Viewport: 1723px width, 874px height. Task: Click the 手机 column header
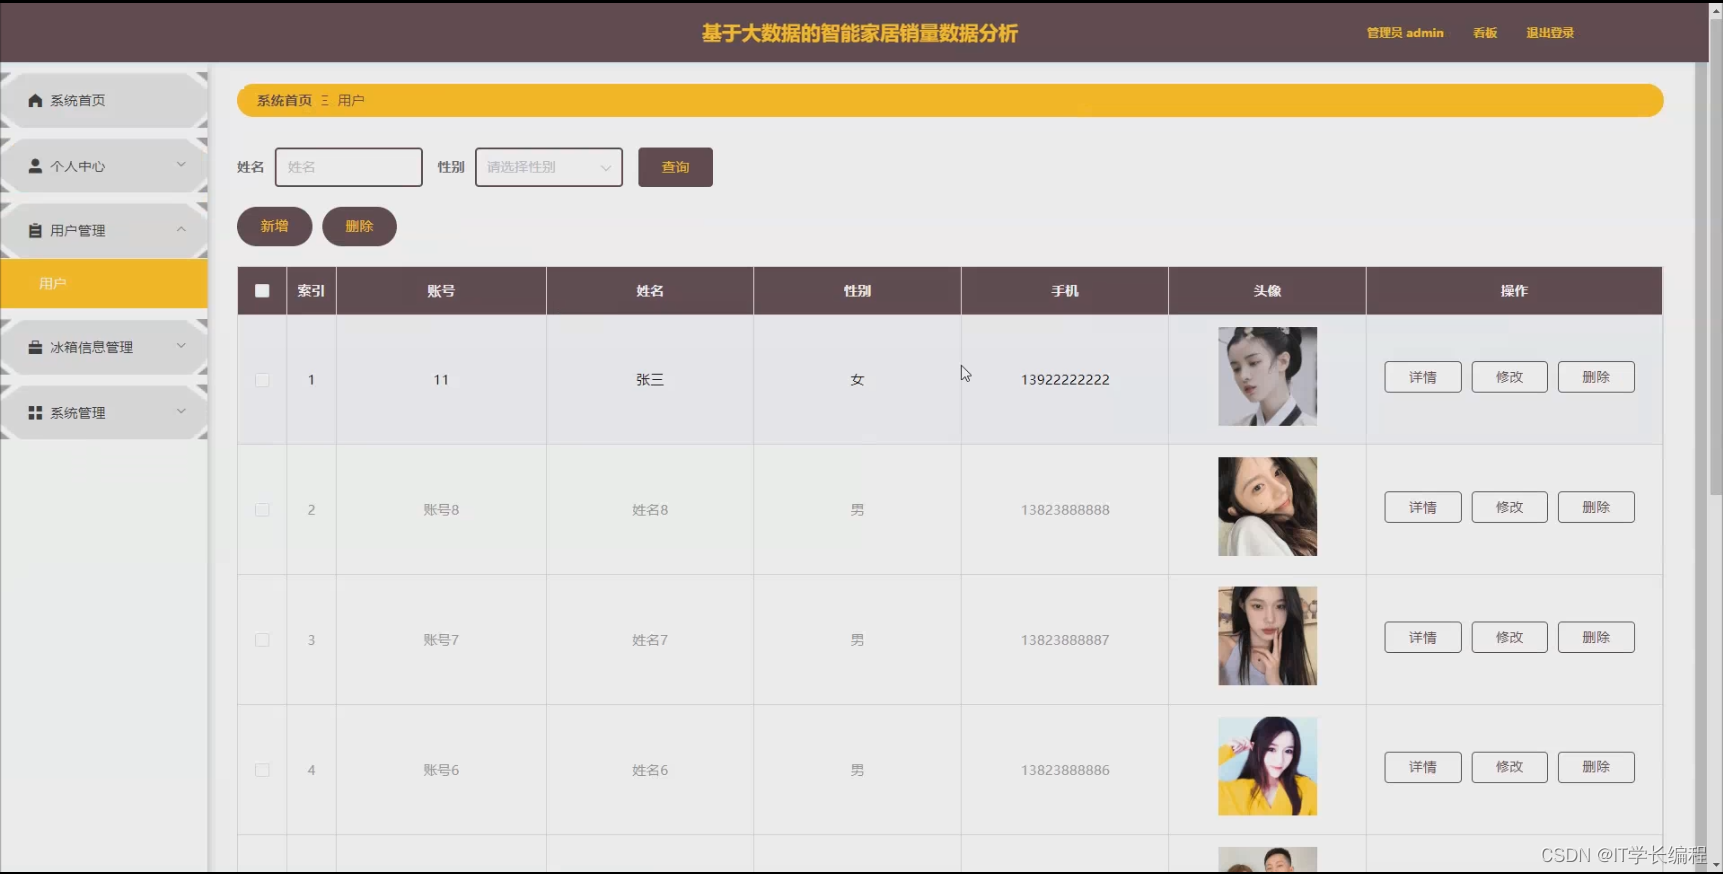(x=1065, y=291)
